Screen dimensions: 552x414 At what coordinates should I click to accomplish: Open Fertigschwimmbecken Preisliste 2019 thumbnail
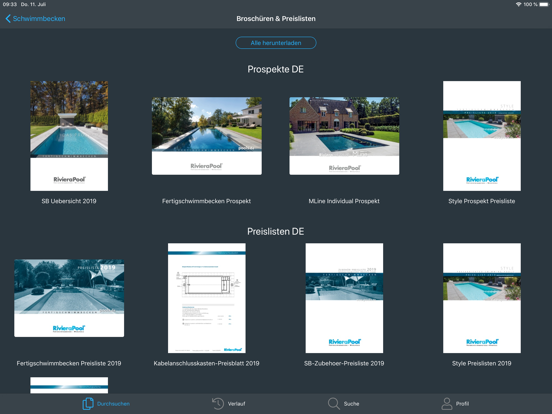69,298
